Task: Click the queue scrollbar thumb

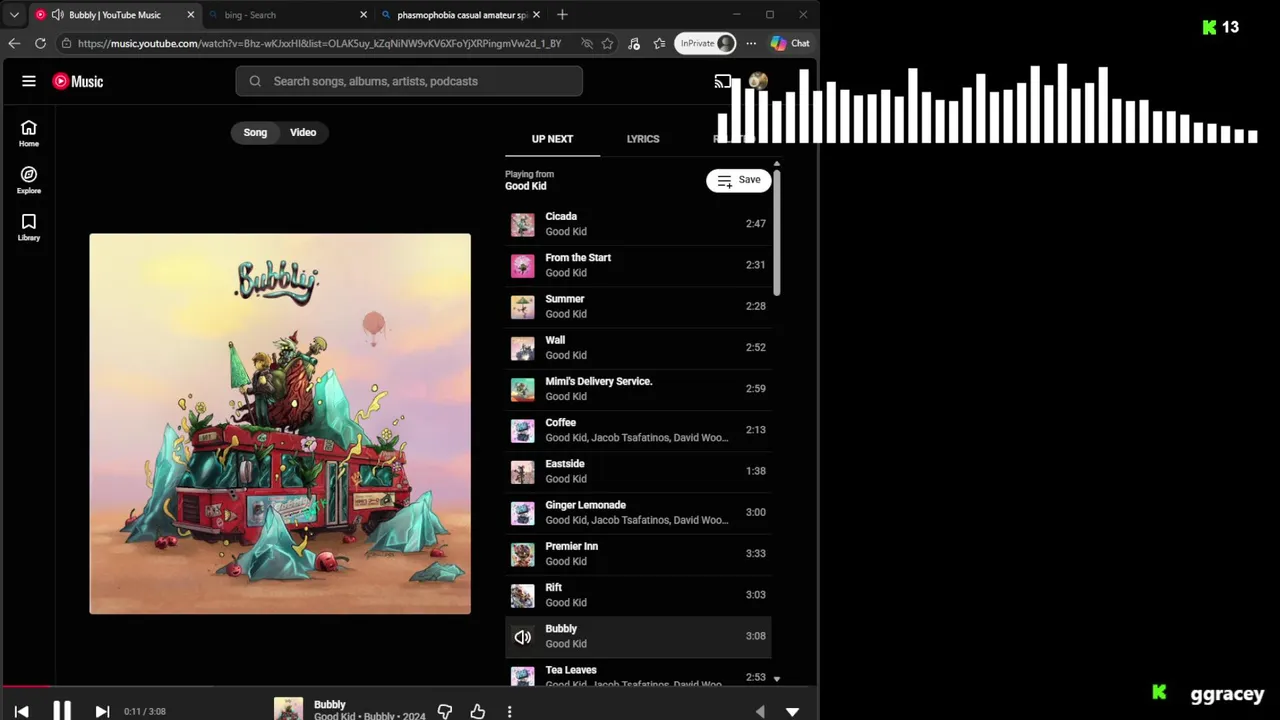Action: [776, 232]
